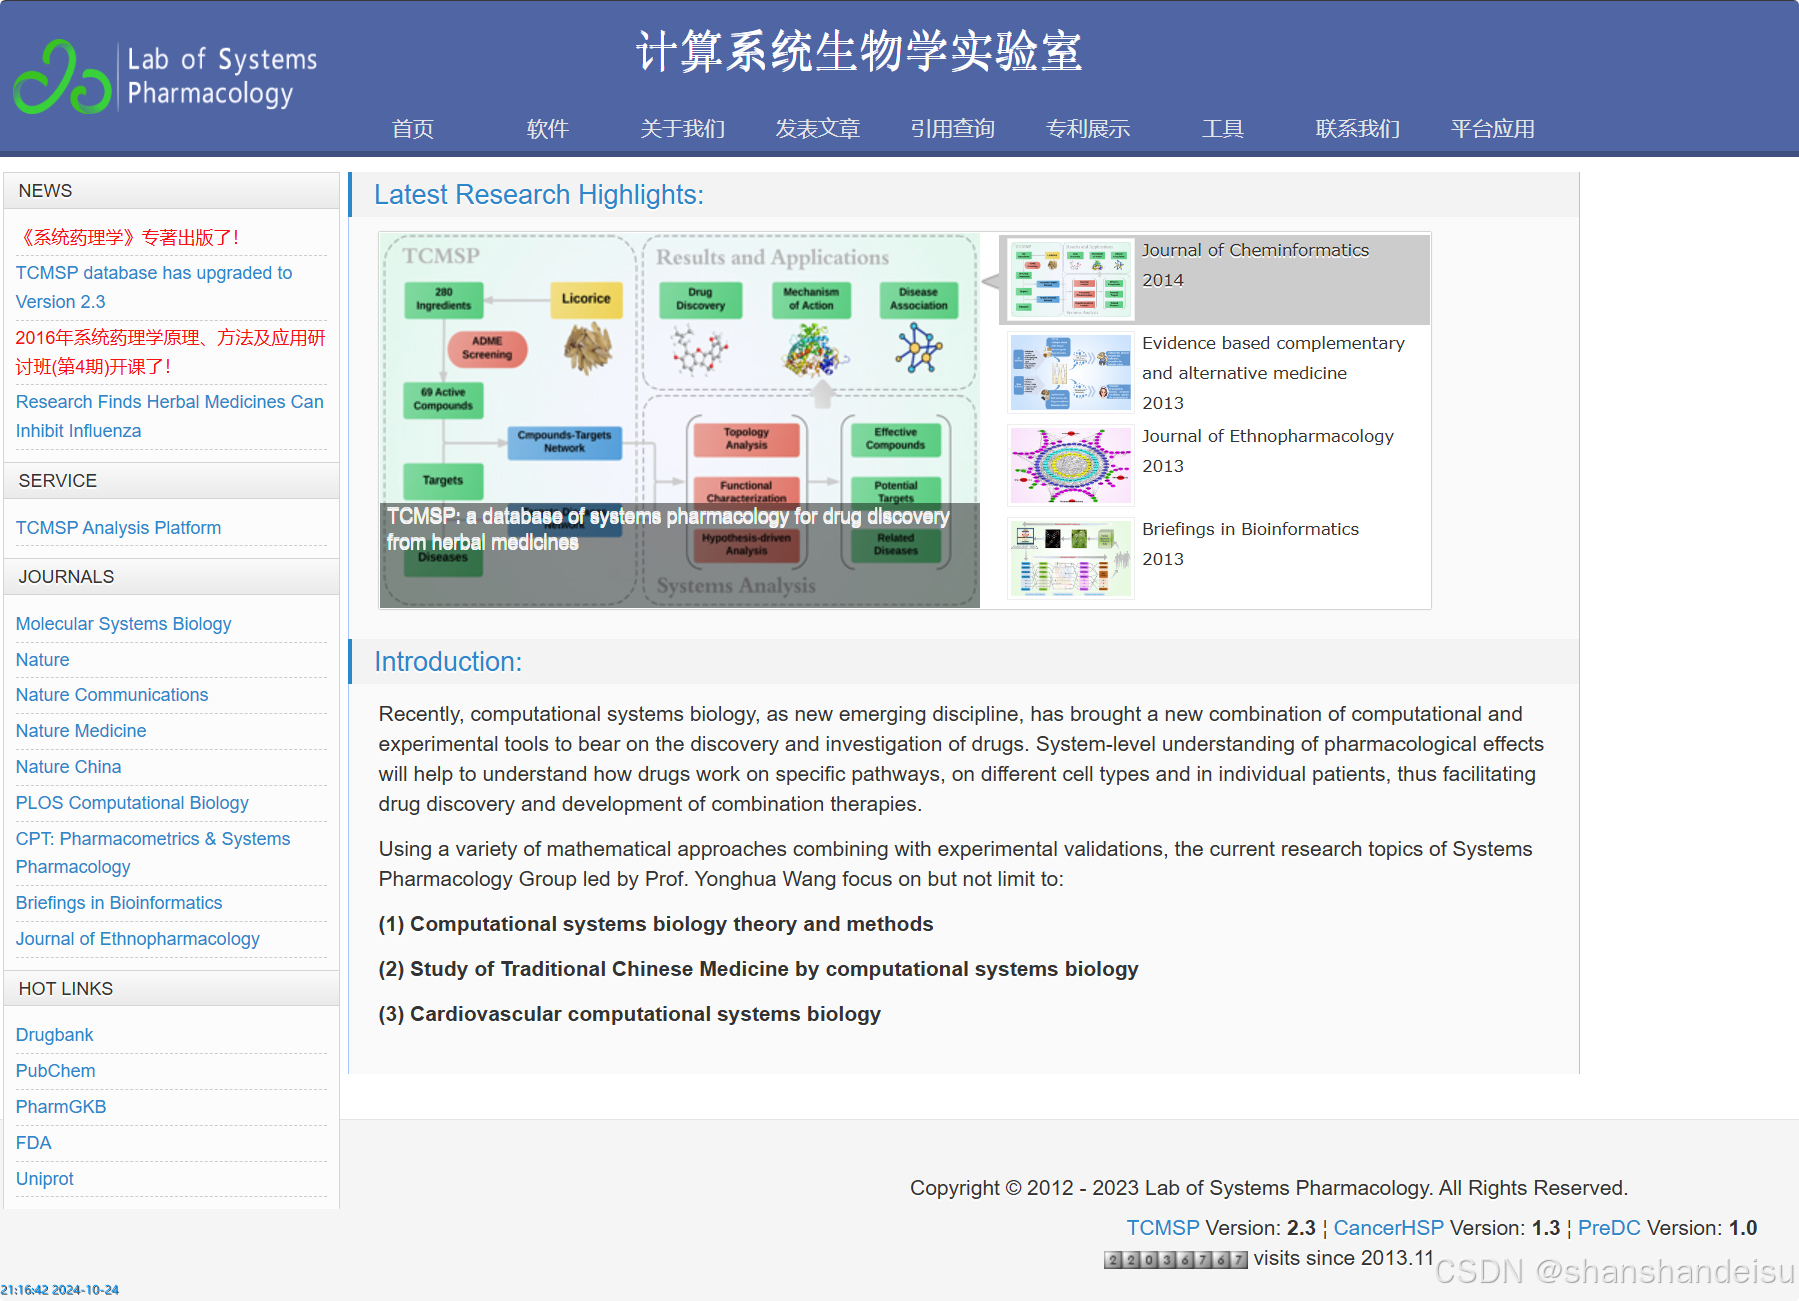1799x1301 pixels.
Task: Open the 首页 menu item
Action: 413,129
